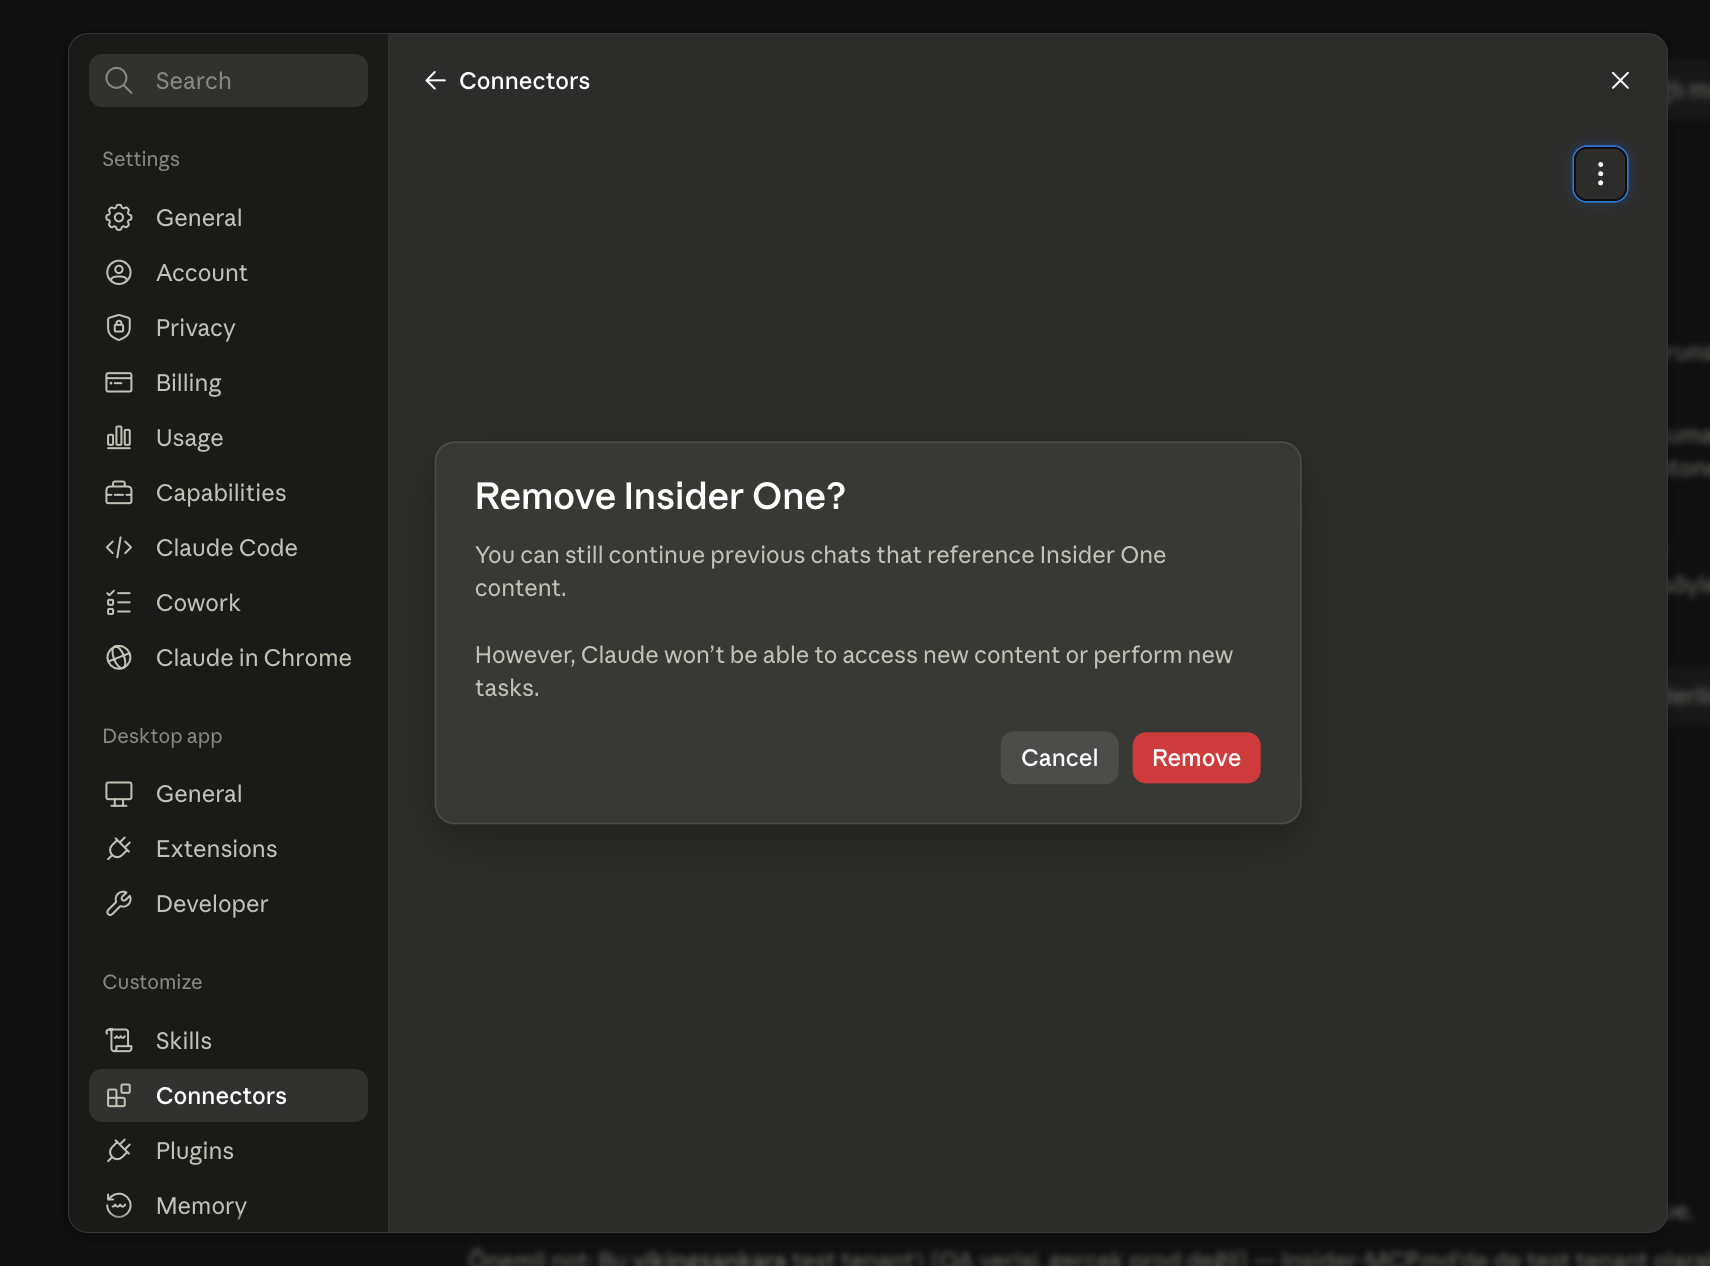Screen dimensions: 1710x1266
Task: Click the "You can still continue previous chats" text
Action: (x=820, y=571)
